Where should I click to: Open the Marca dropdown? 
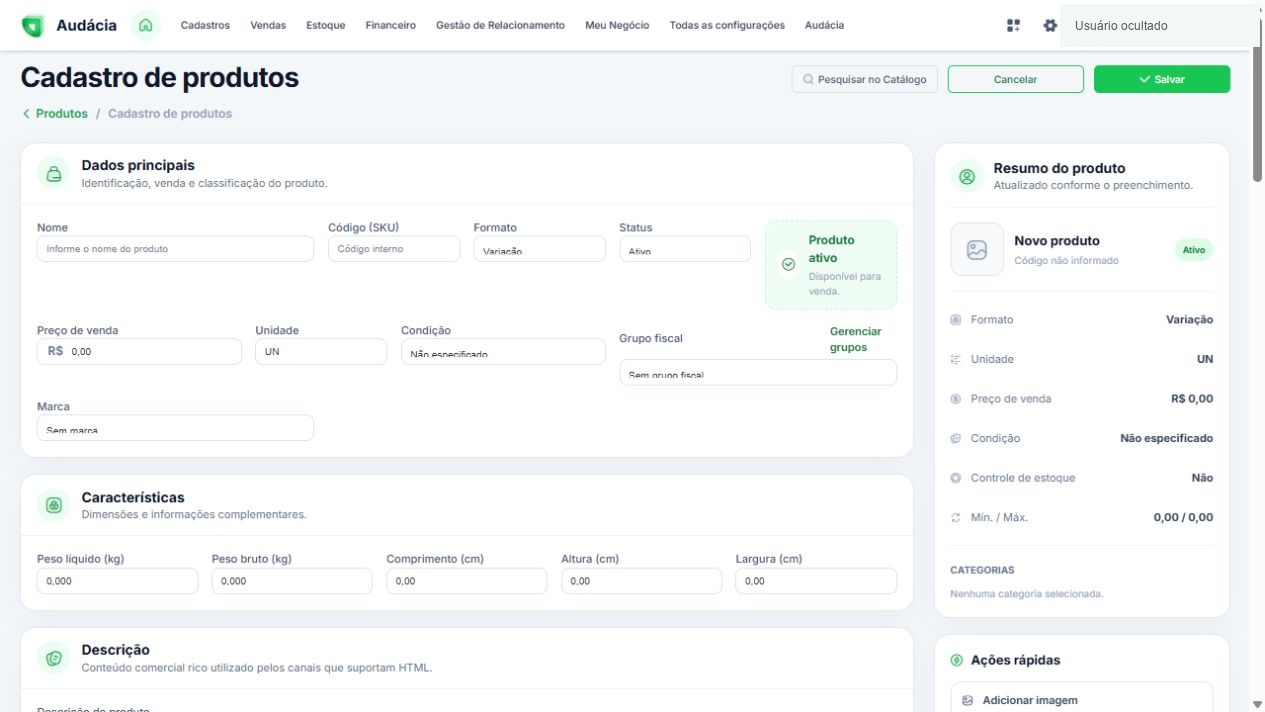click(x=175, y=428)
